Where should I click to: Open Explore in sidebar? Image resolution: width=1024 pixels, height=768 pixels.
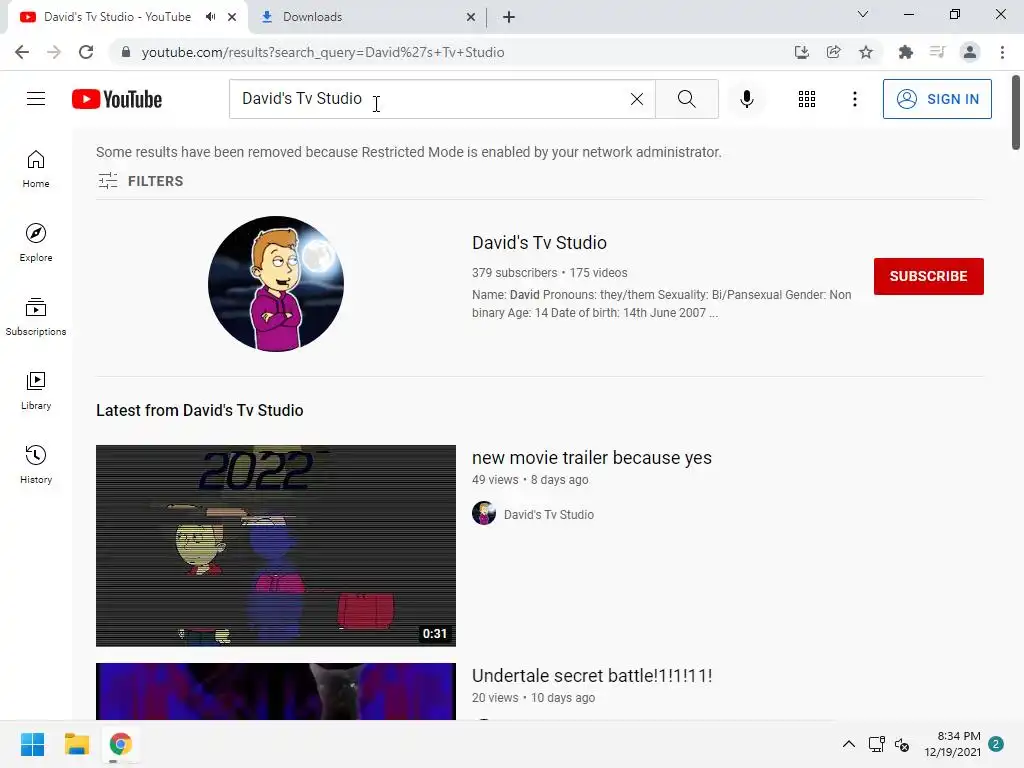click(x=36, y=243)
